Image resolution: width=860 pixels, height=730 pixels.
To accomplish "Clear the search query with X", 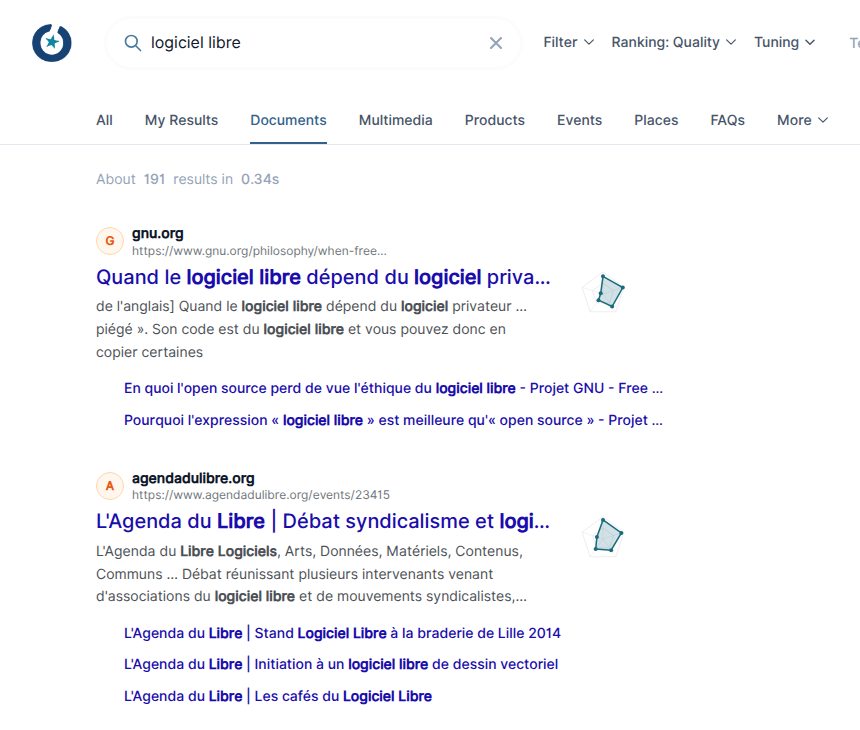I will 496,43.
